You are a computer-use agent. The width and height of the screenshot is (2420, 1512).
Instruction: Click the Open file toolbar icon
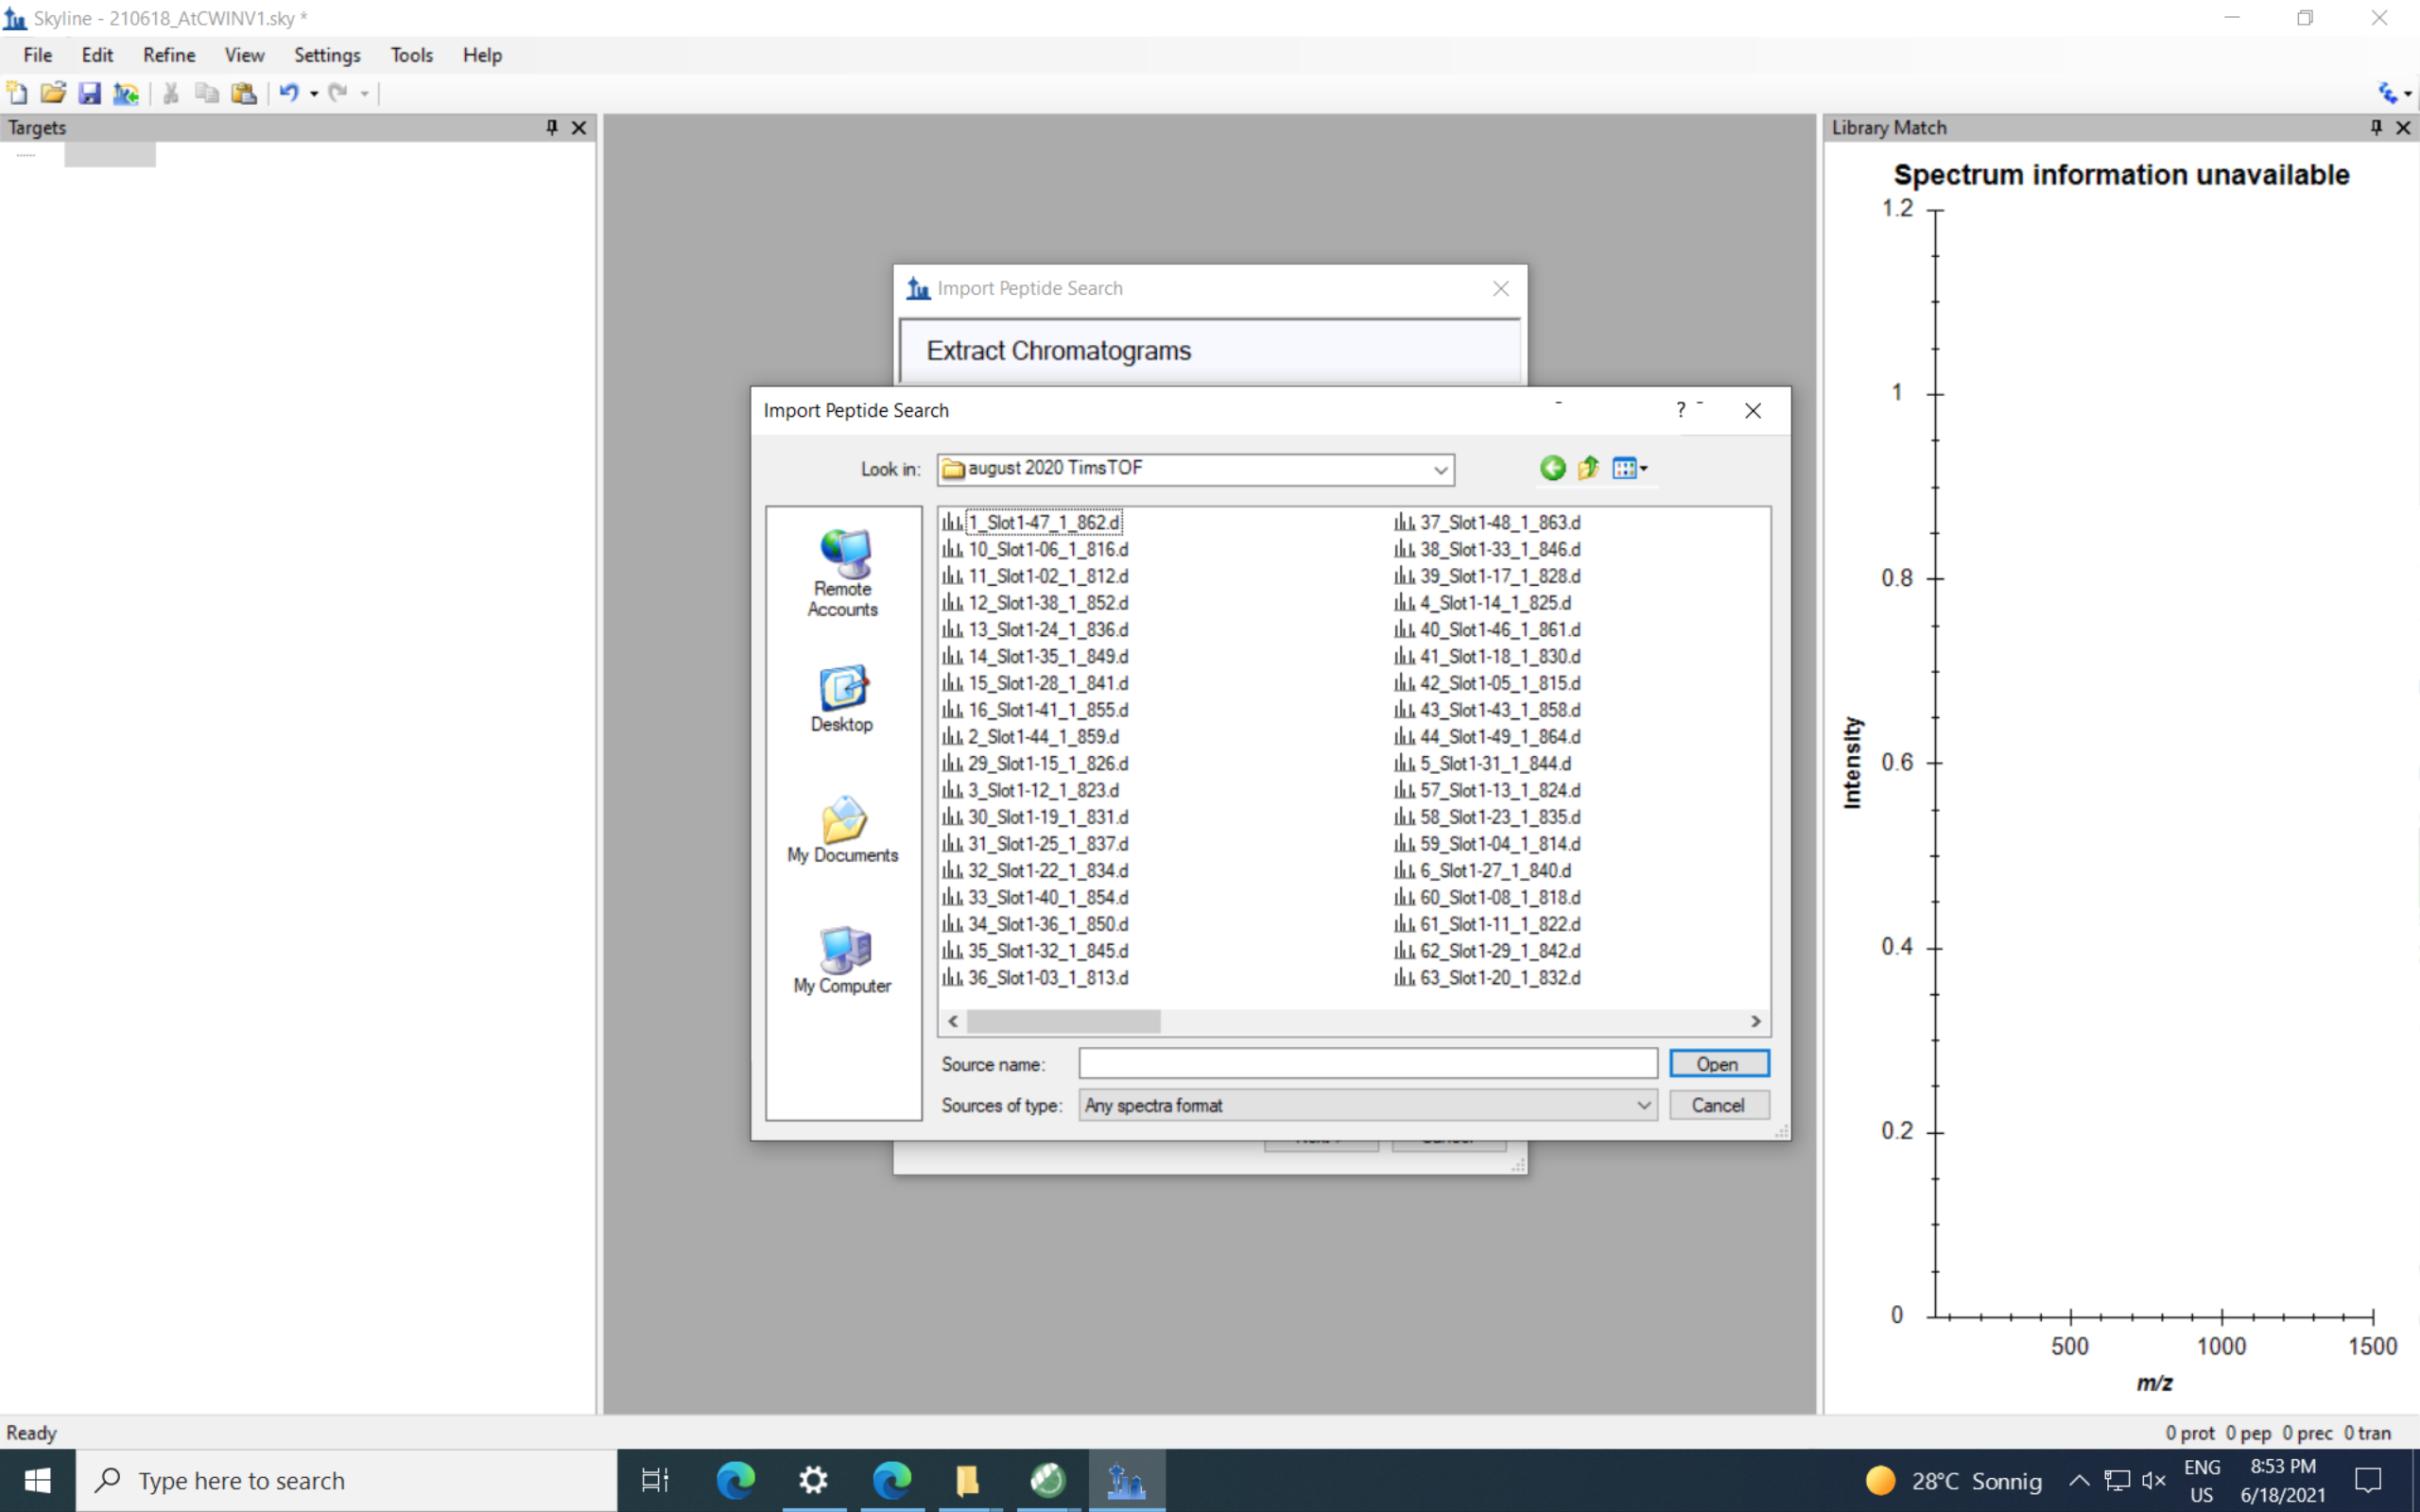point(53,94)
